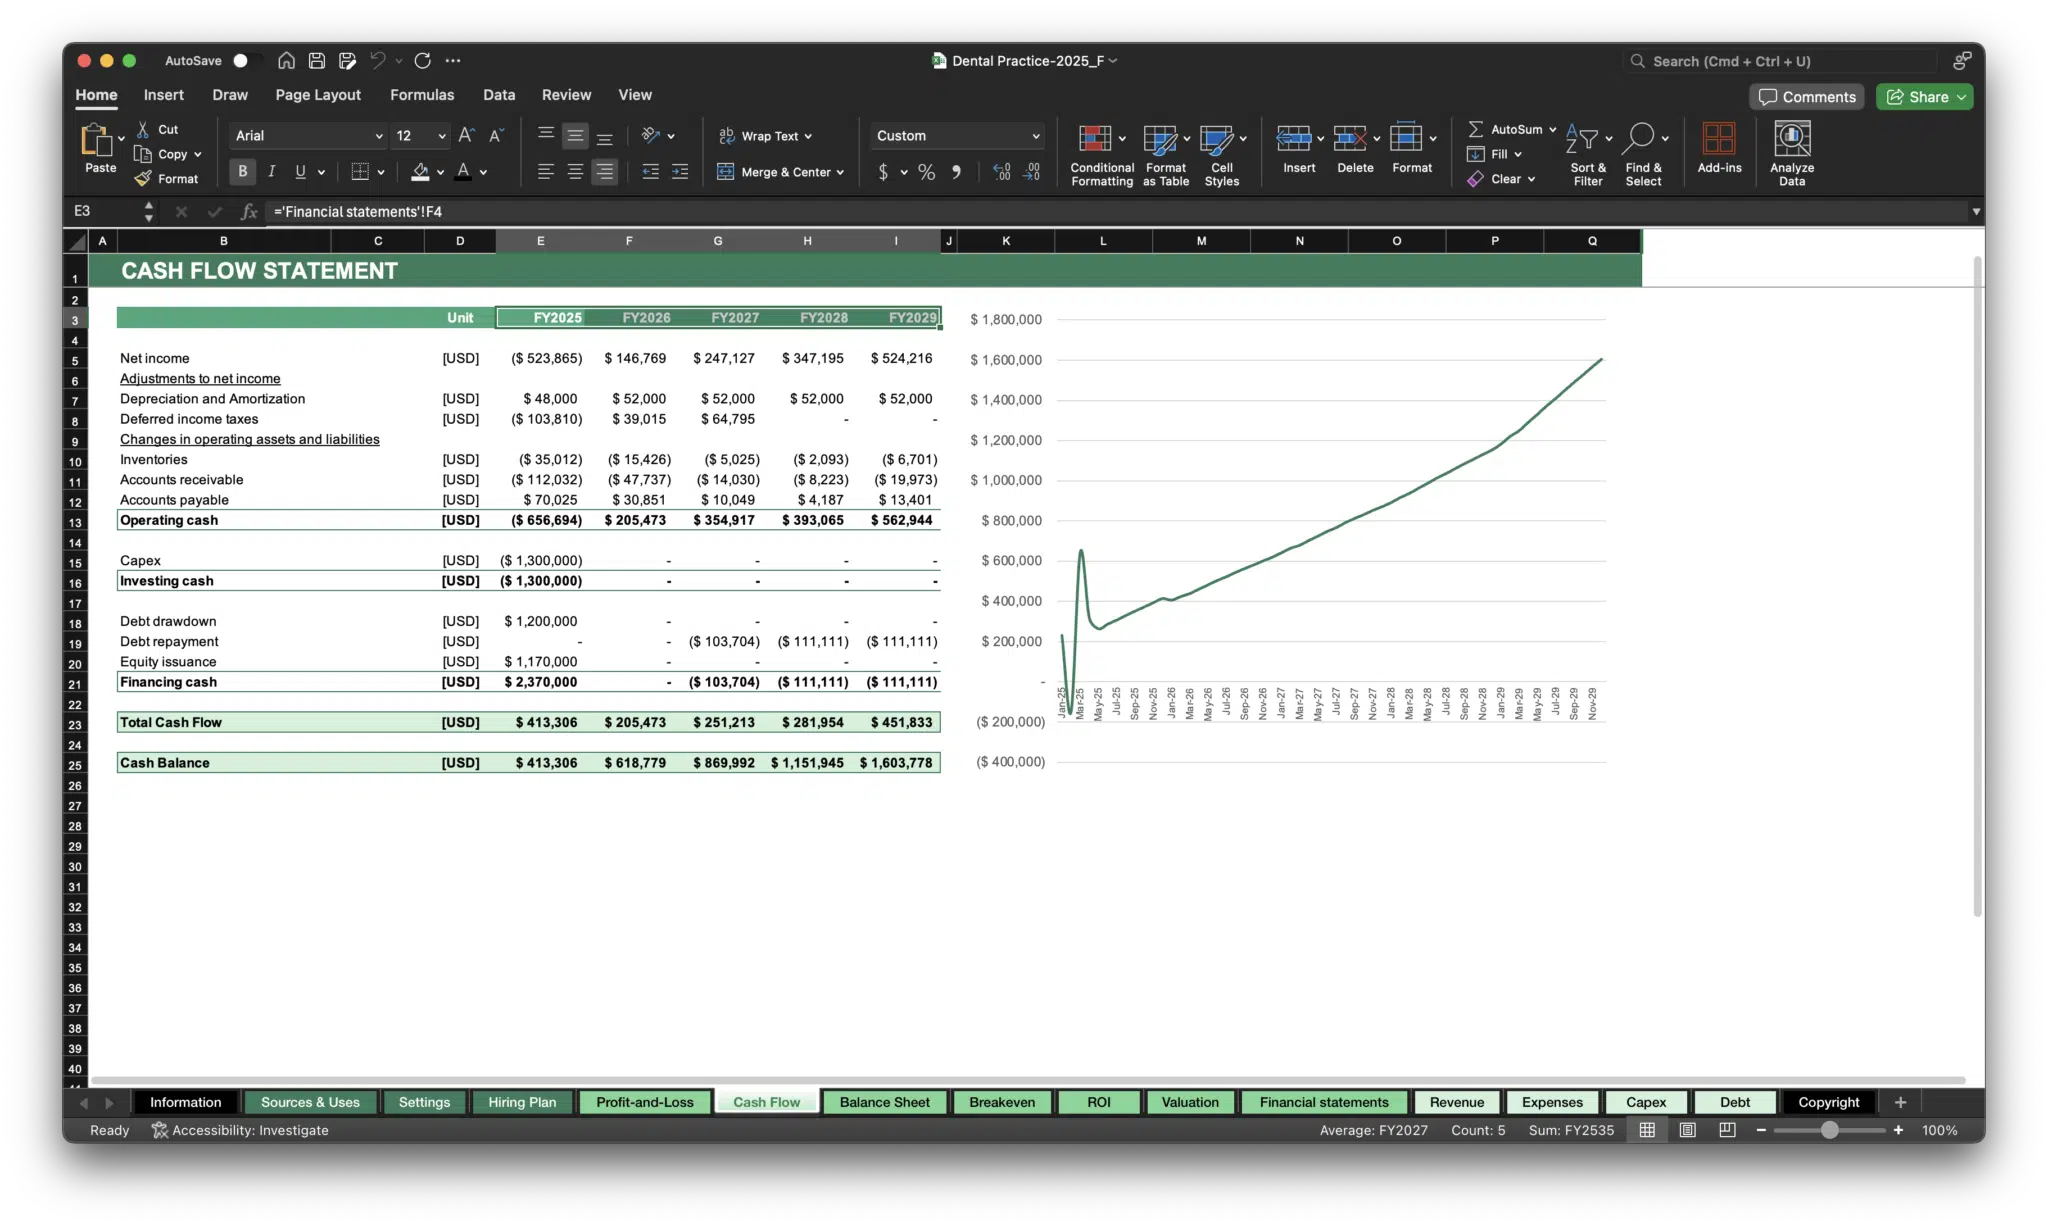Click the Comments button
Viewport: 2048px width, 1226px height.
point(1806,96)
